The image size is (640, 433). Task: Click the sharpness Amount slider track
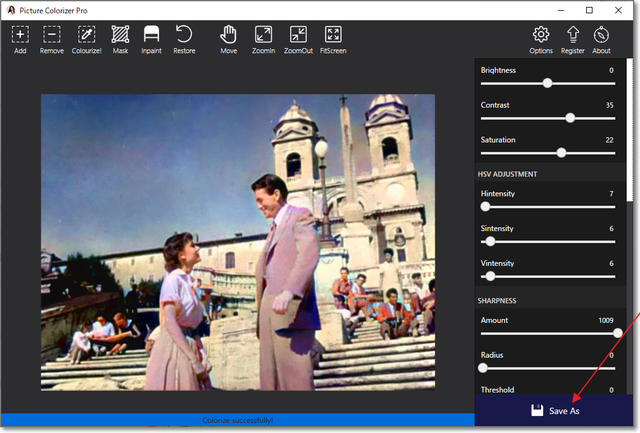pos(548,333)
